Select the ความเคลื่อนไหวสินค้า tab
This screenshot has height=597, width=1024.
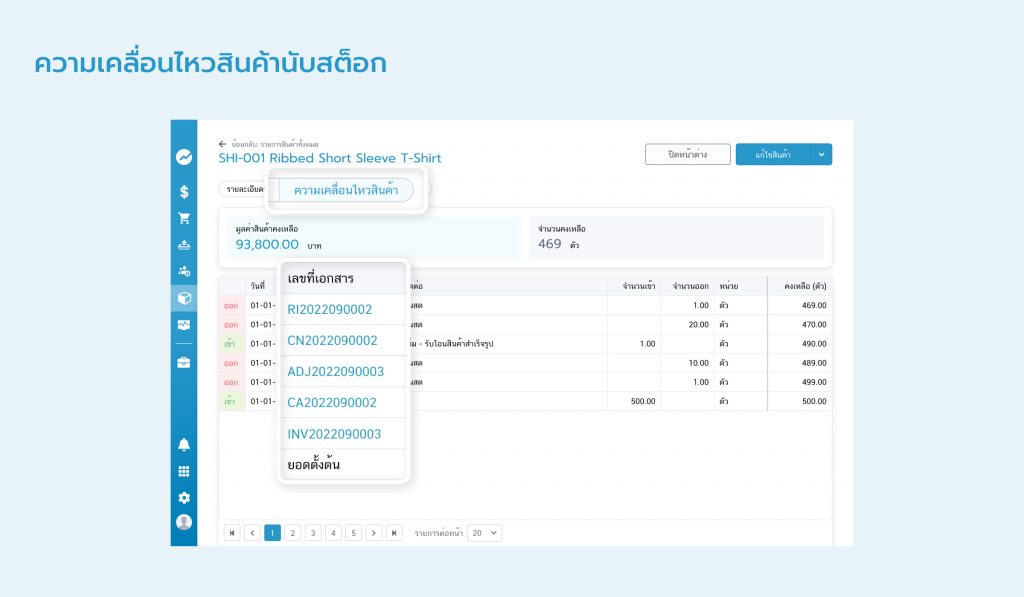(345, 188)
